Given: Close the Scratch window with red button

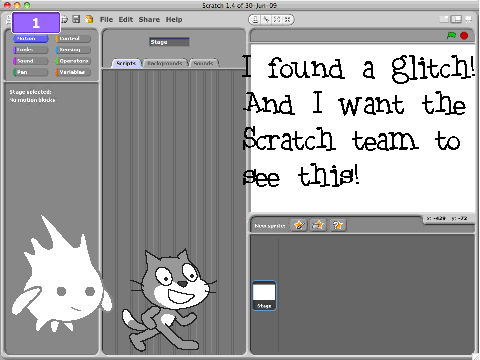Looking at the screenshot, I should (7, 5).
